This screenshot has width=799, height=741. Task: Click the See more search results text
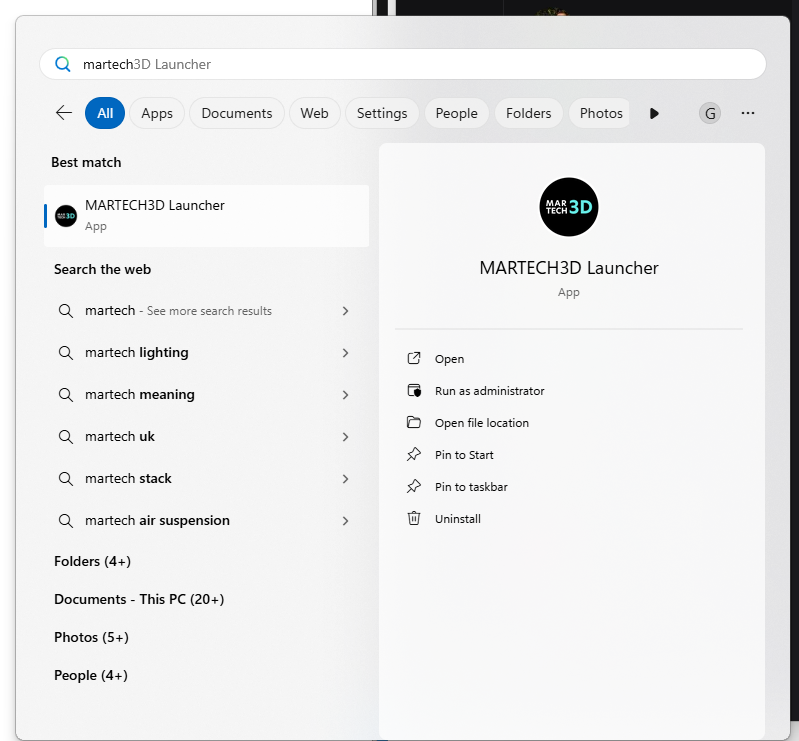[x=209, y=311]
